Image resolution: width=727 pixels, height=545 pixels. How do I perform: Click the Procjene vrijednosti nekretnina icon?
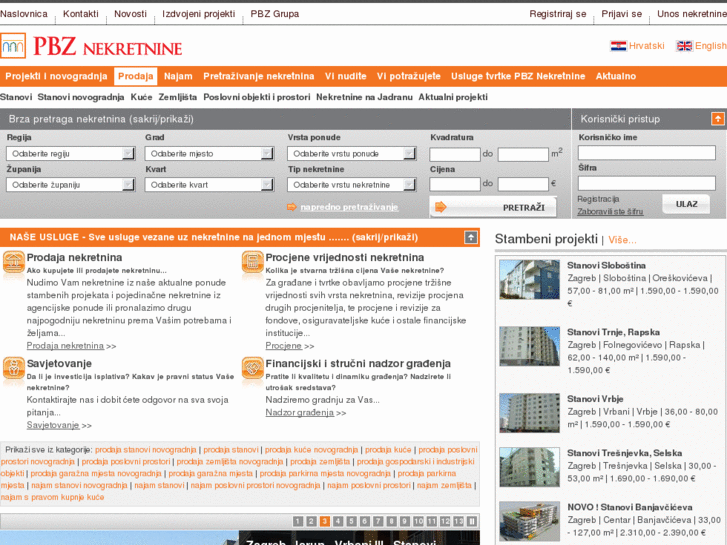[252, 263]
